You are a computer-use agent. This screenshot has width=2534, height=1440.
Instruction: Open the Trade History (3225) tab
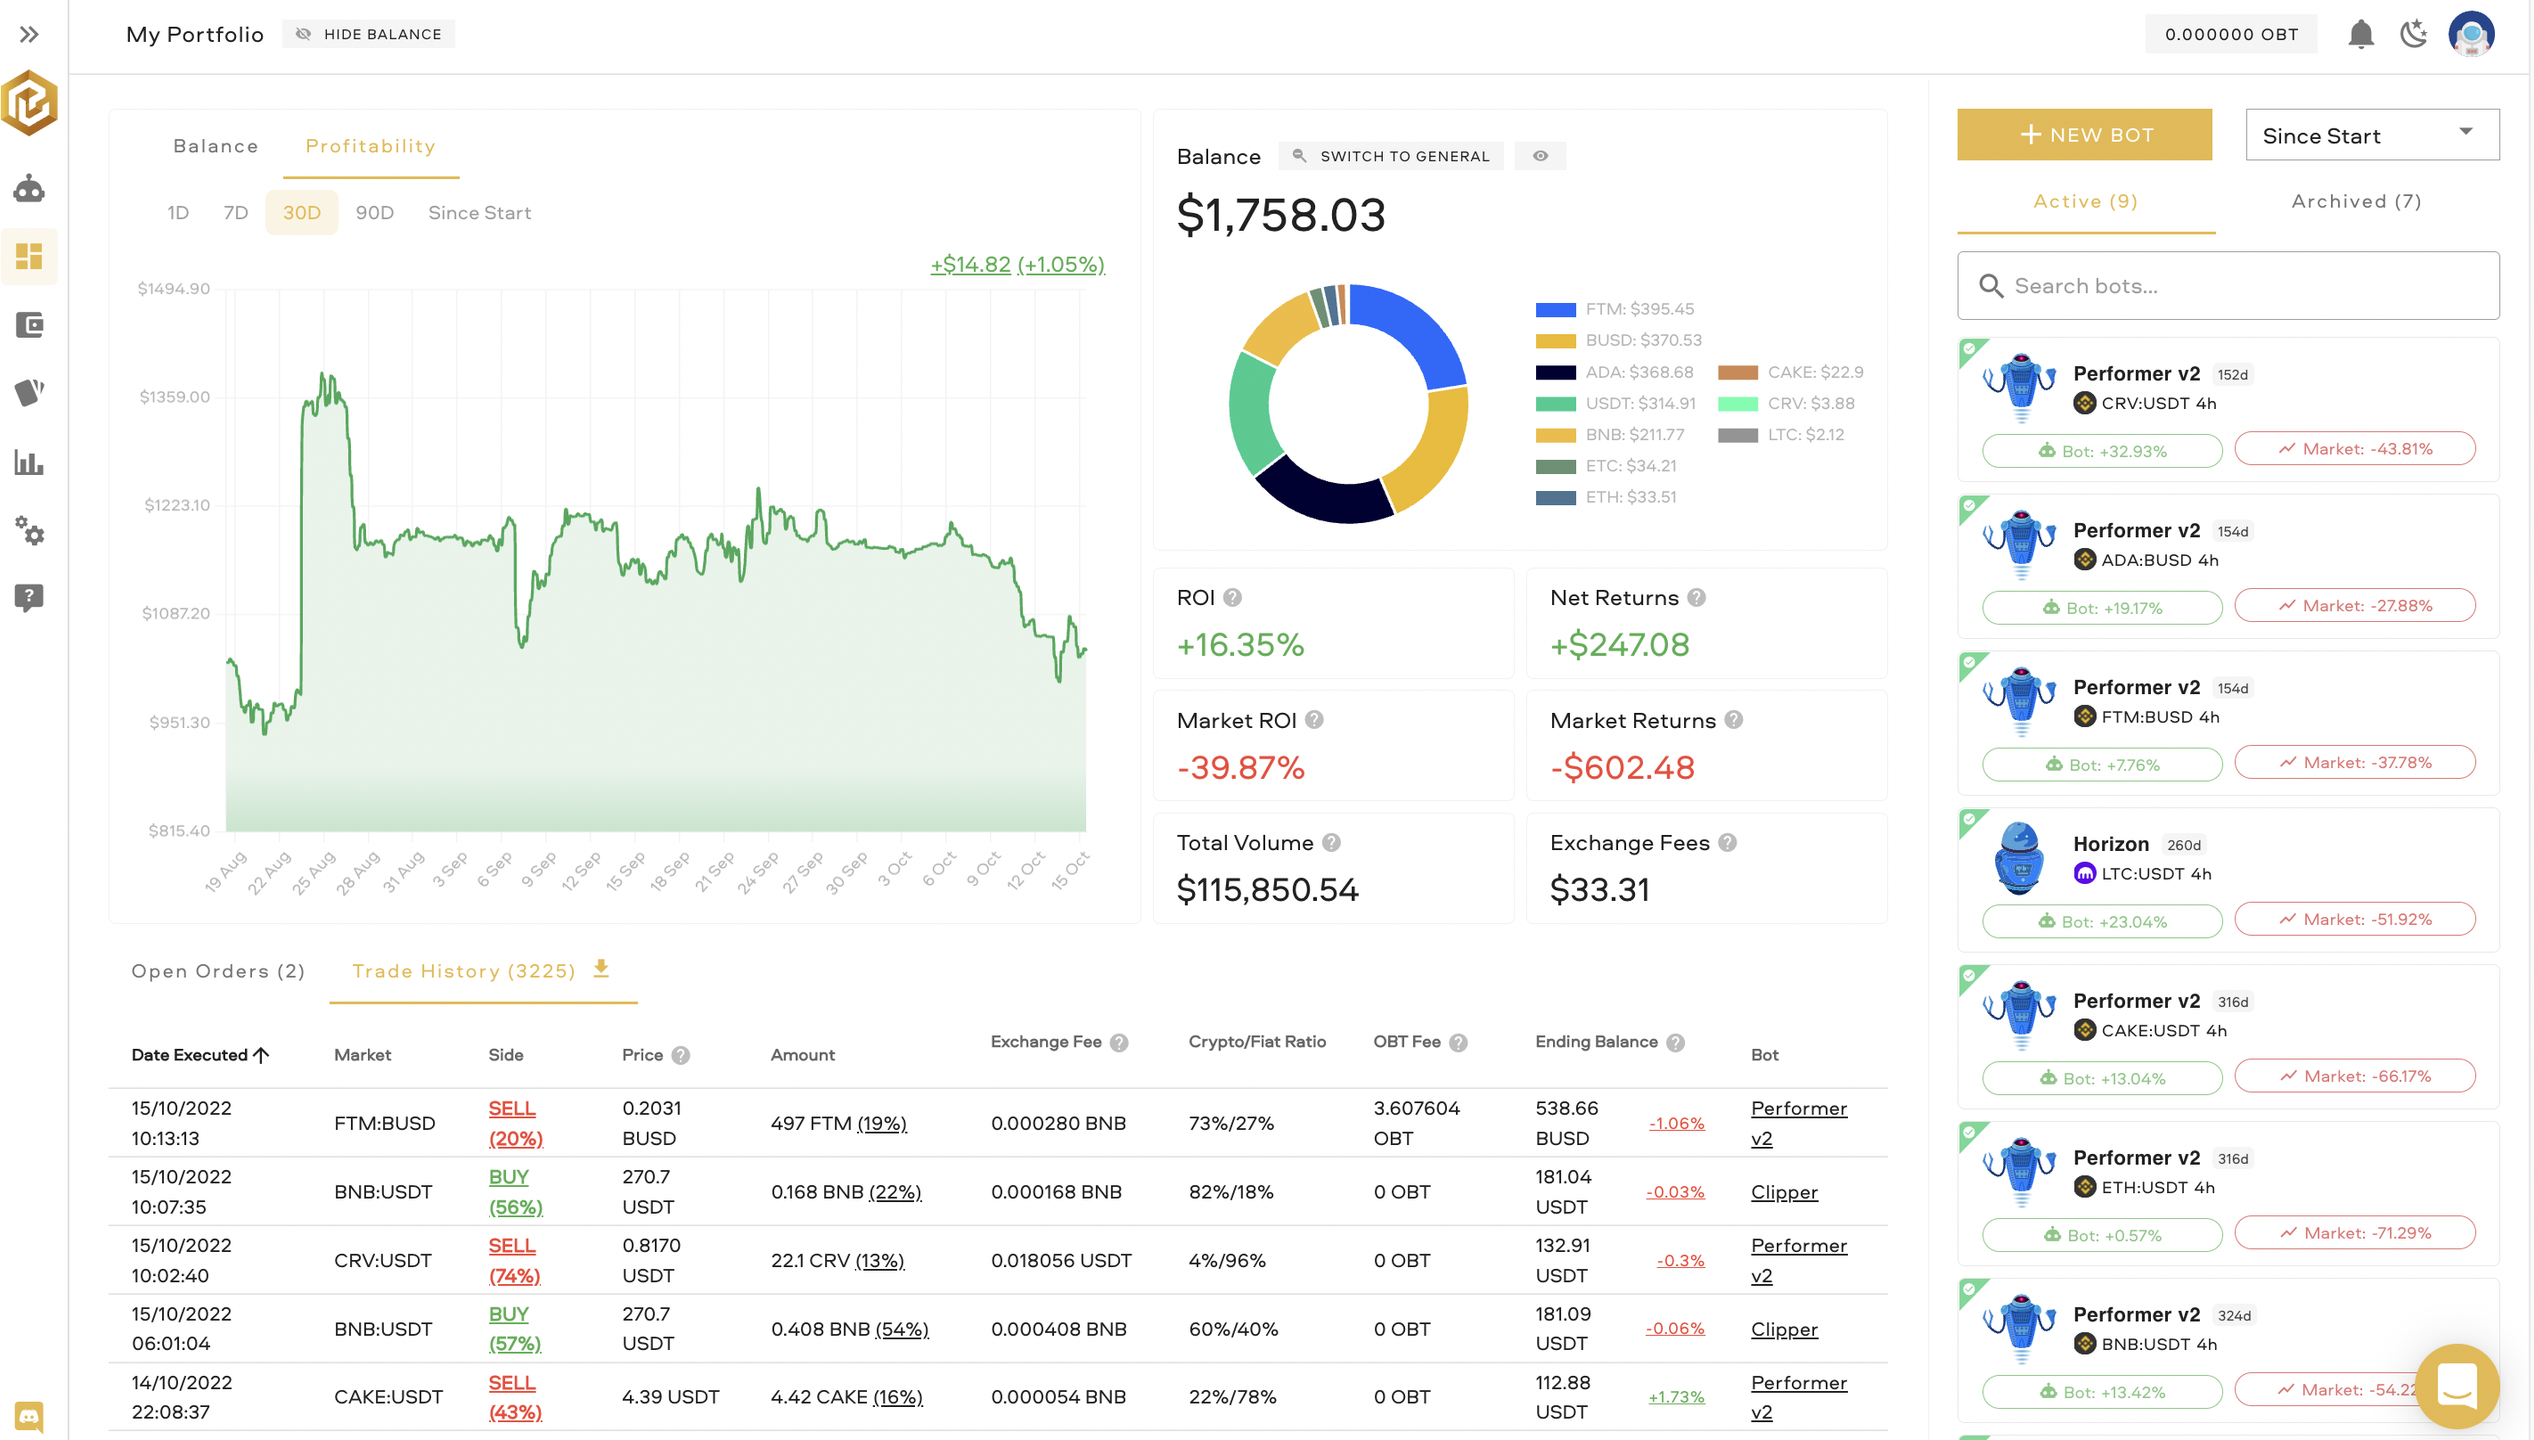[x=463, y=970]
